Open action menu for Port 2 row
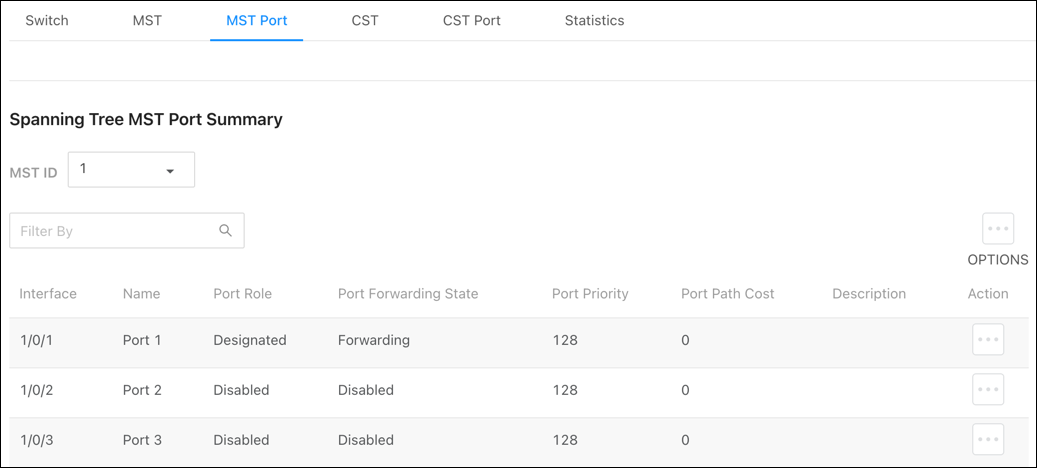The width and height of the screenshot is (1037, 468). (x=987, y=389)
